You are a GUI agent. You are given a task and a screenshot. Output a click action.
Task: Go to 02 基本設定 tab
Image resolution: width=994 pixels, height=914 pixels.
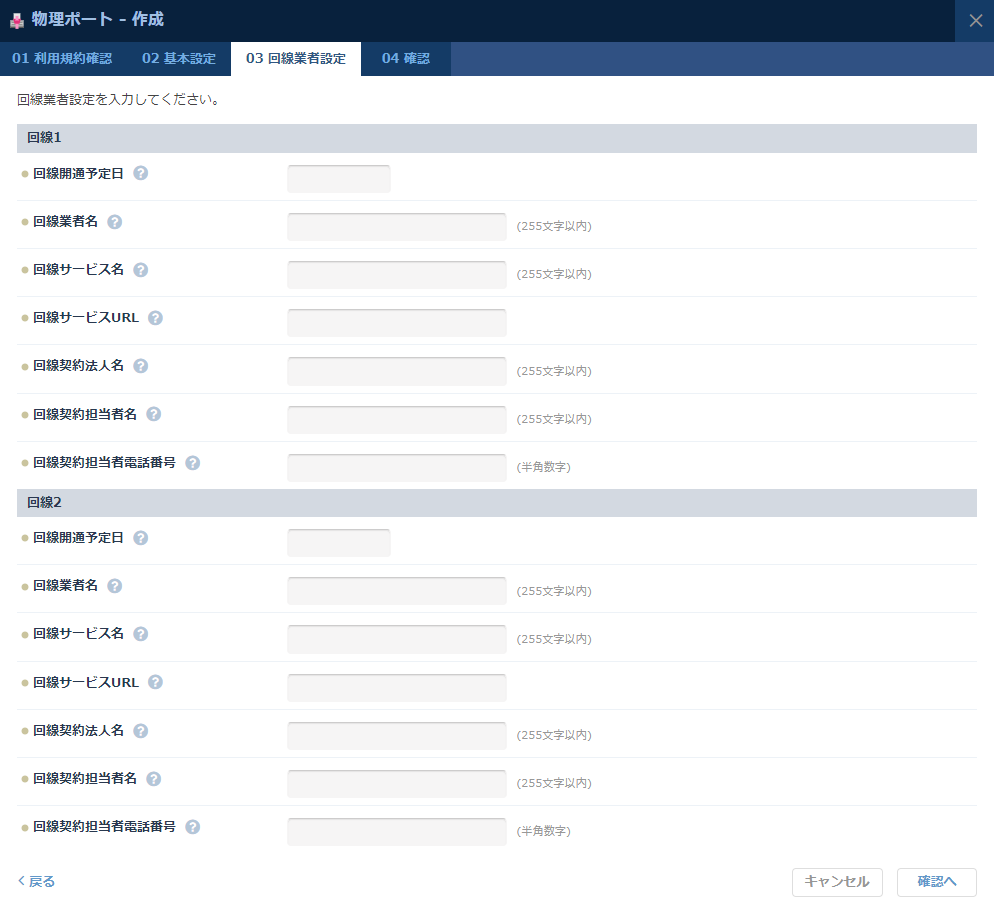click(179, 59)
